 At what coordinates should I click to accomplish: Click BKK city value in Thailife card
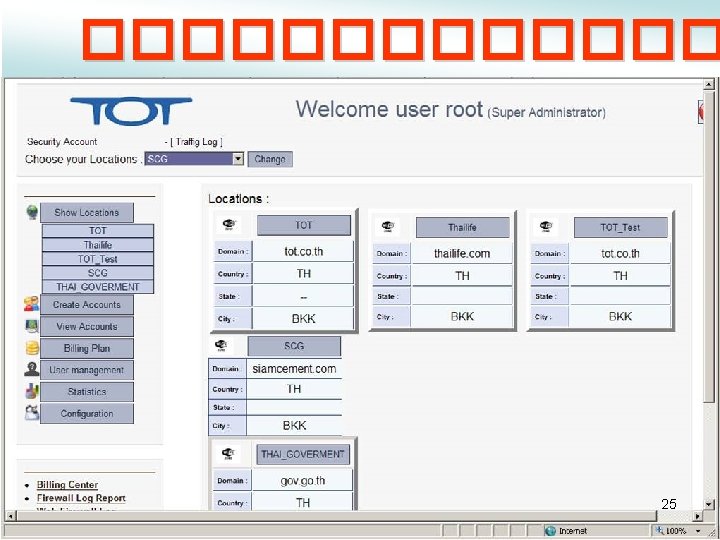(x=462, y=316)
